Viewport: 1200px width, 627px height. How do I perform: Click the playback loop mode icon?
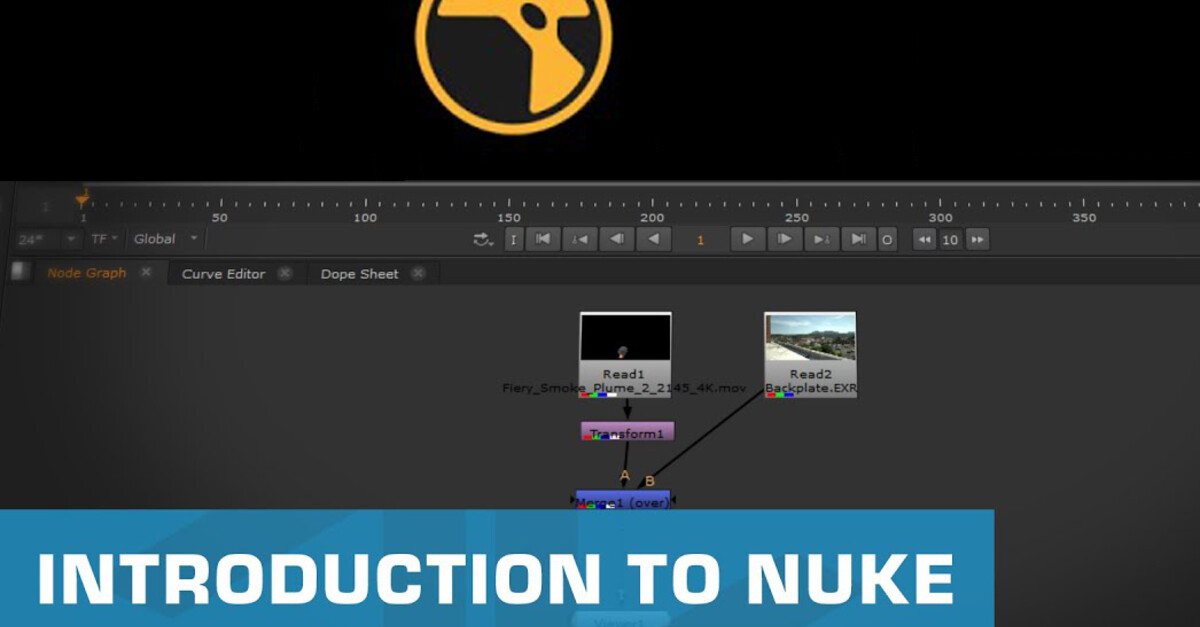click(481, 239)
